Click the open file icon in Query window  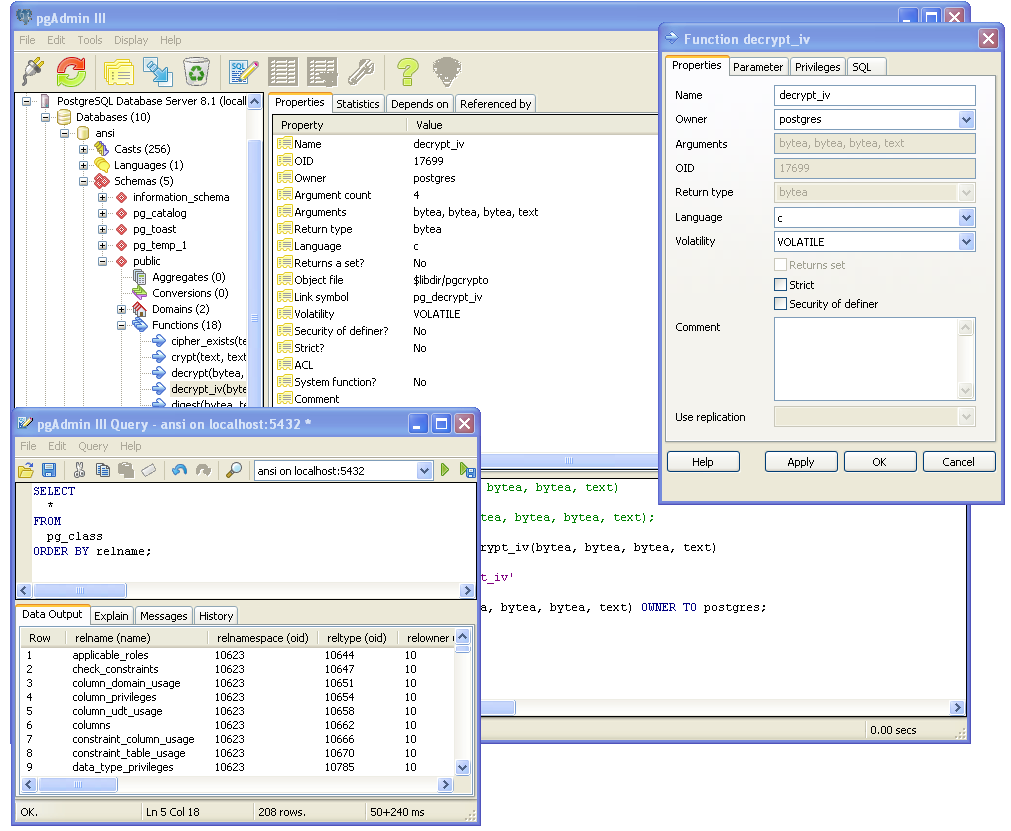[x=26, y=470]
